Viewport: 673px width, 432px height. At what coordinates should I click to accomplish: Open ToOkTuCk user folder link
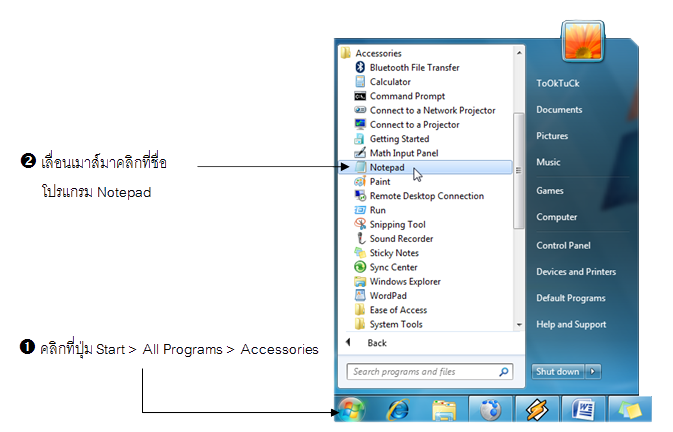click(558, 83)
